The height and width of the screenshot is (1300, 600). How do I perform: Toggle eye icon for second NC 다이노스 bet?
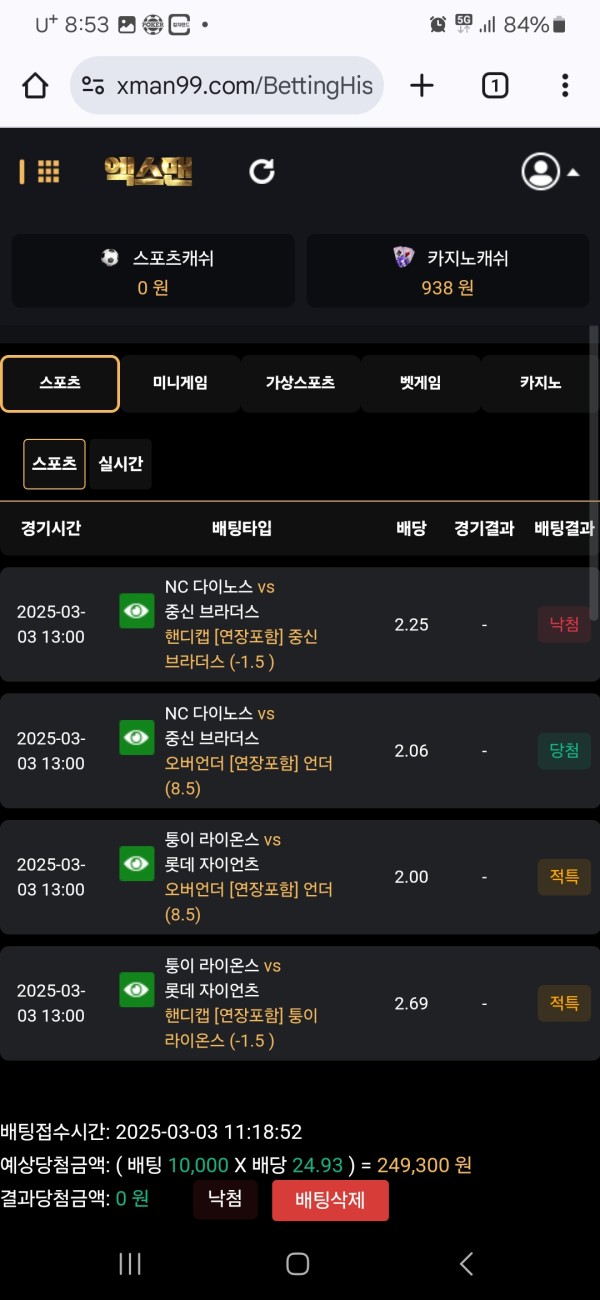point(137,737)
